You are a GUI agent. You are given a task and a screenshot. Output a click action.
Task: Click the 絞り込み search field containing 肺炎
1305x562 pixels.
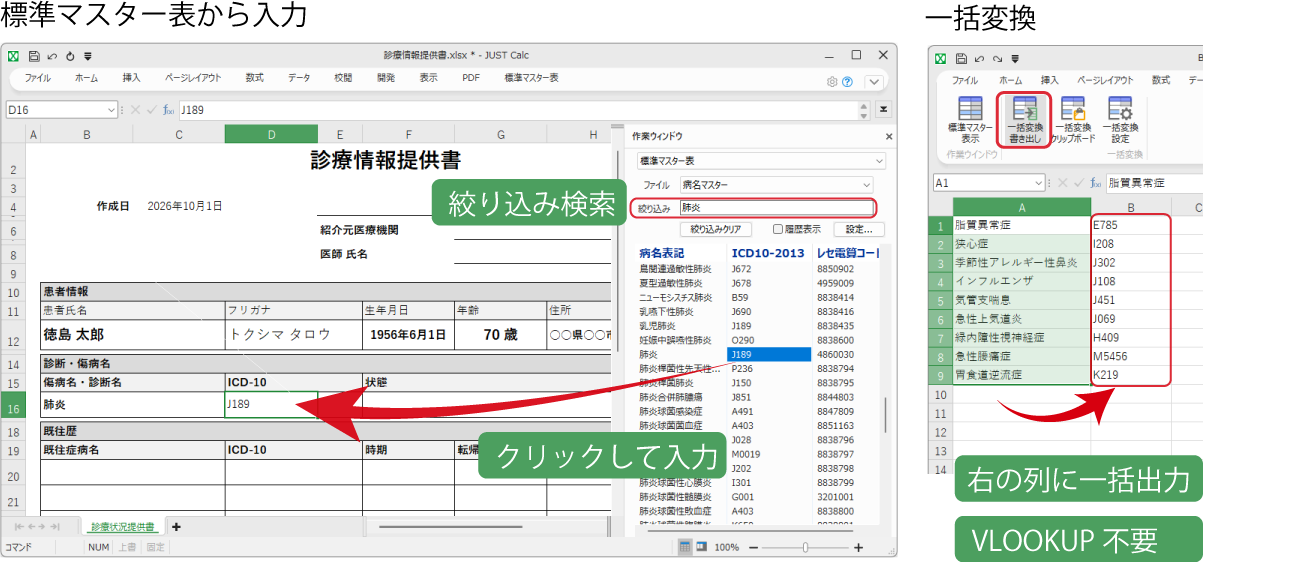777,208
